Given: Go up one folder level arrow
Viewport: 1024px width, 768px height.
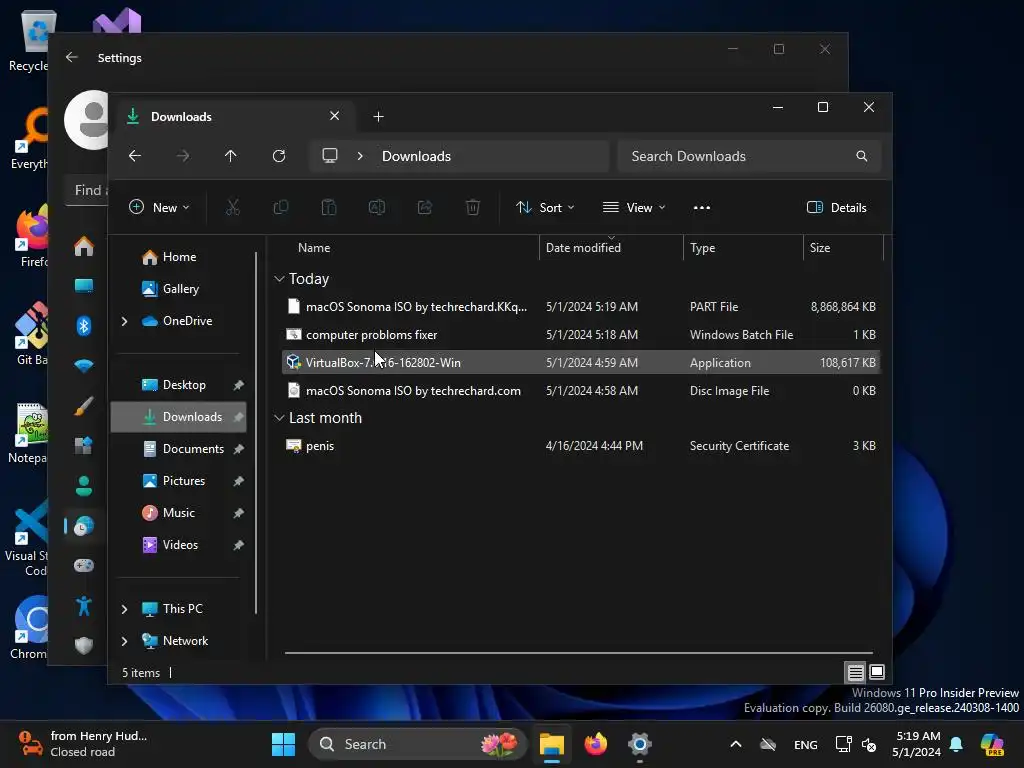Looking at the screenshot, I should coord(231,156).
